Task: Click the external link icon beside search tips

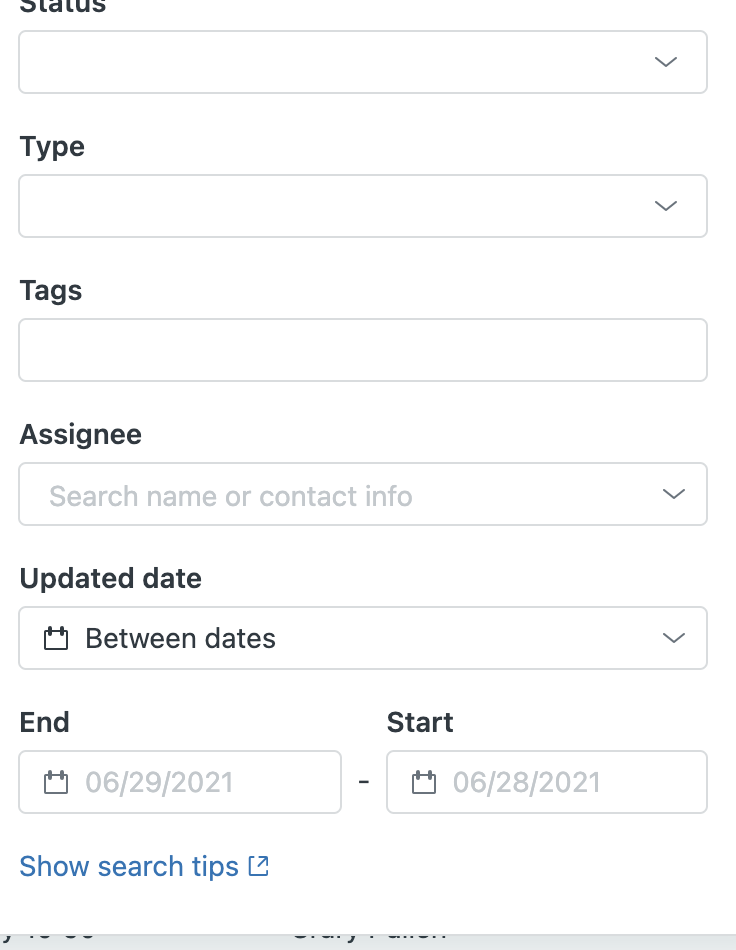Action: 259,866
